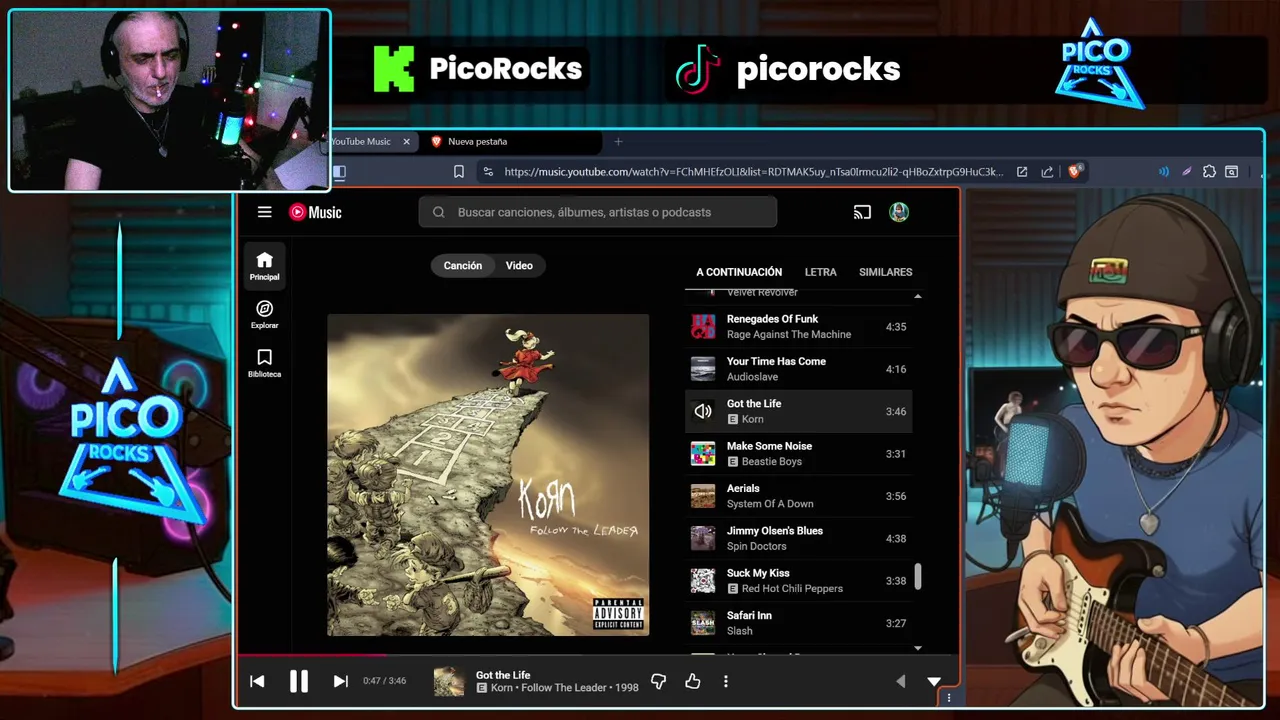The width and height of the screenshot is (1280, 720).
Task: Play Your Time Has Come from queue
Action: pyautogui.click(x=799, y=369)
